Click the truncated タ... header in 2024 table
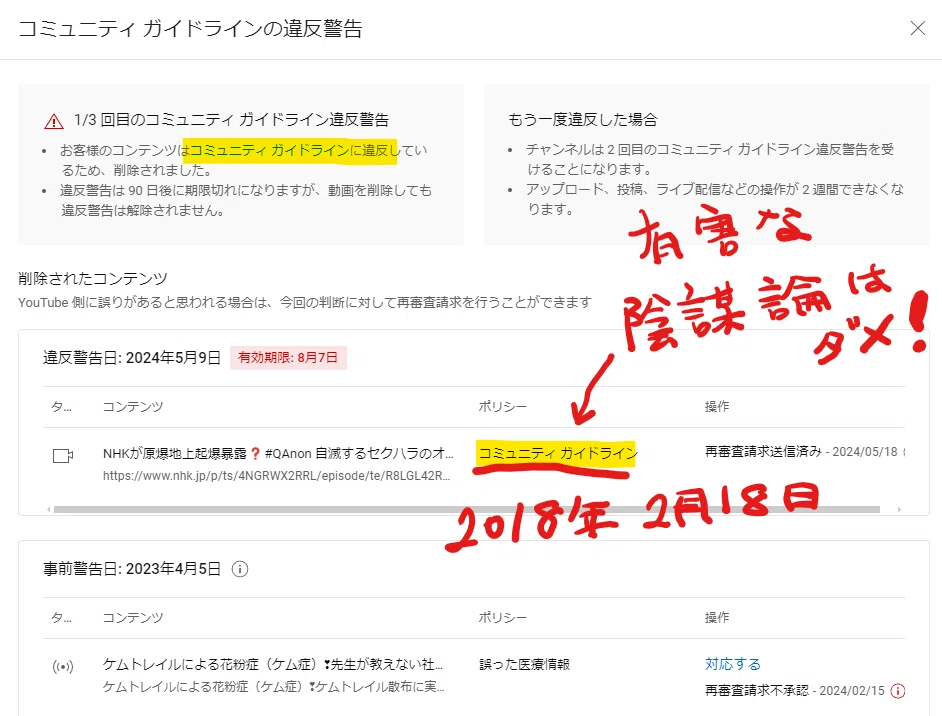Image resolution: width=942 pixels, height=716 pixels. pos(61,407)
